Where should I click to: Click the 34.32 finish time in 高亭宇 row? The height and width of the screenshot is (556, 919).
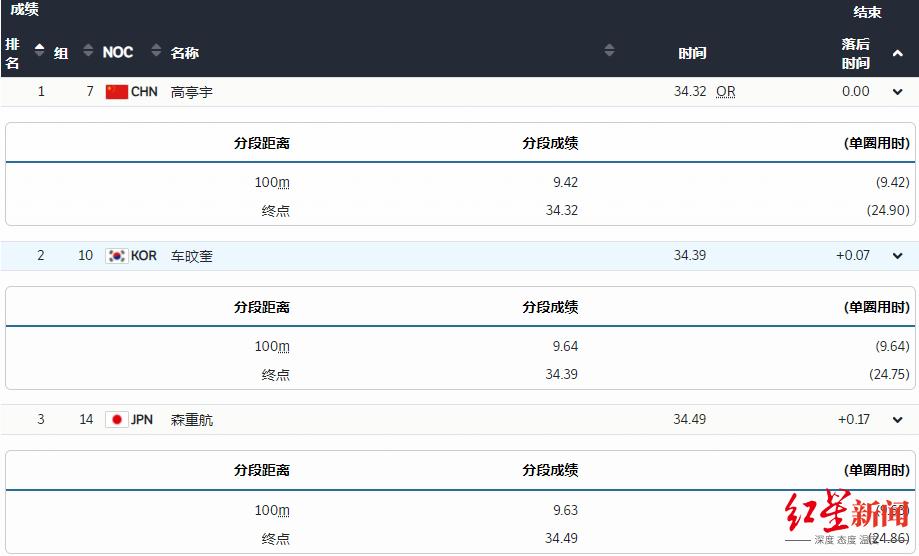point(690,91)
